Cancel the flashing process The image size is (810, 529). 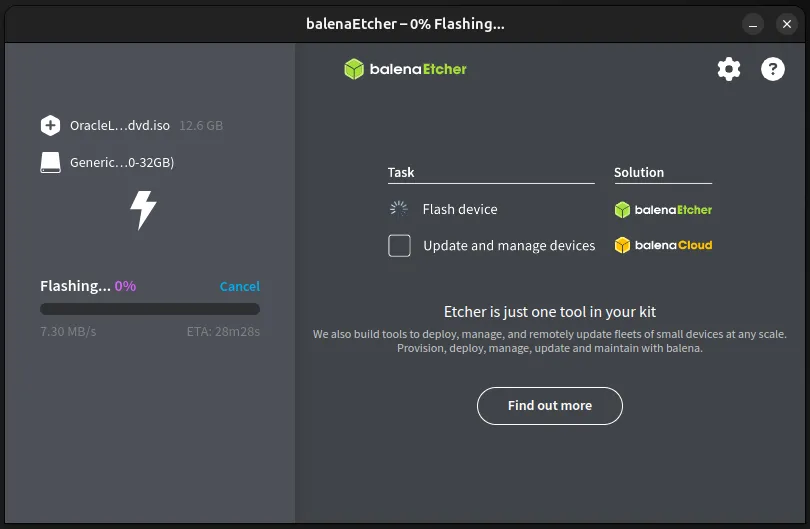(240, 286)
